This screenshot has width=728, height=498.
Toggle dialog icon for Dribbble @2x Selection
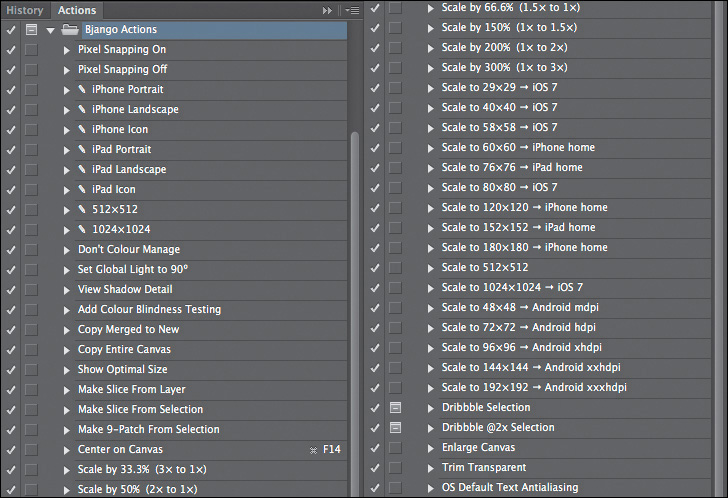click(395, 428)
